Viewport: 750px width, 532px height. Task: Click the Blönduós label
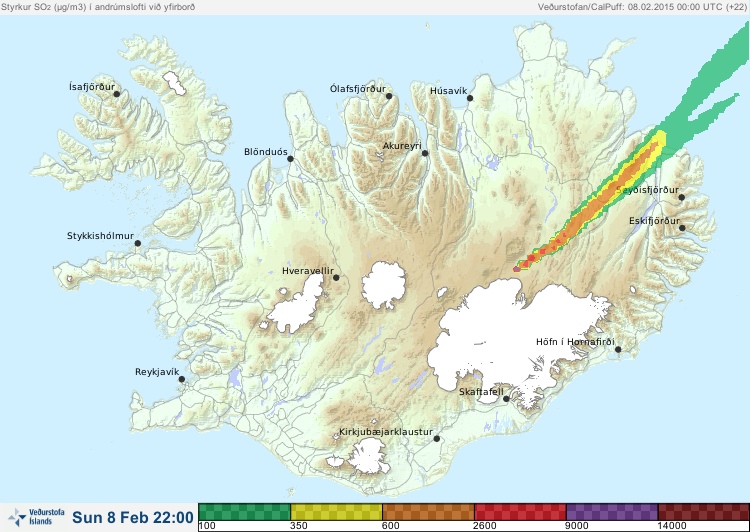click(x=265, y=152)
